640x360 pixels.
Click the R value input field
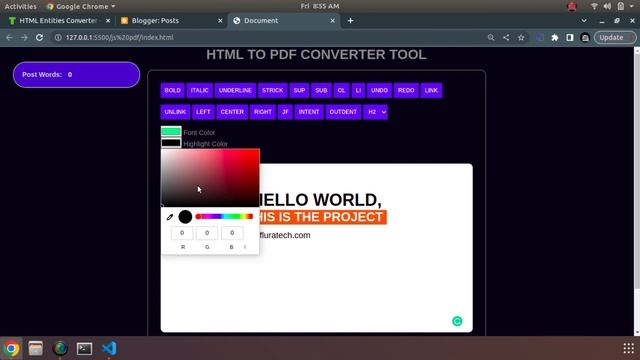coord(182,233)
